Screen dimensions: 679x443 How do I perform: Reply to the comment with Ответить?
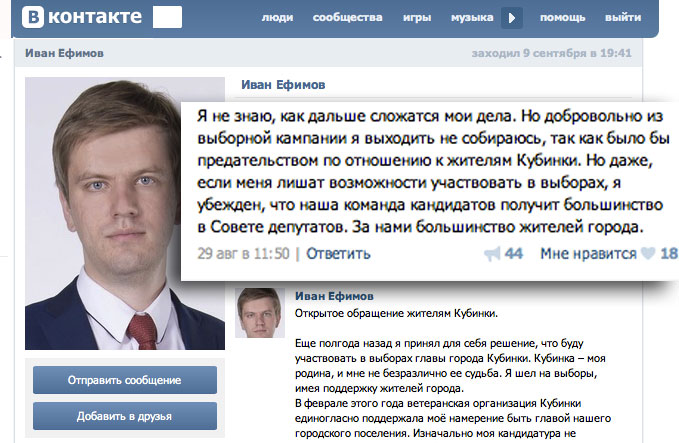[338, 254]
